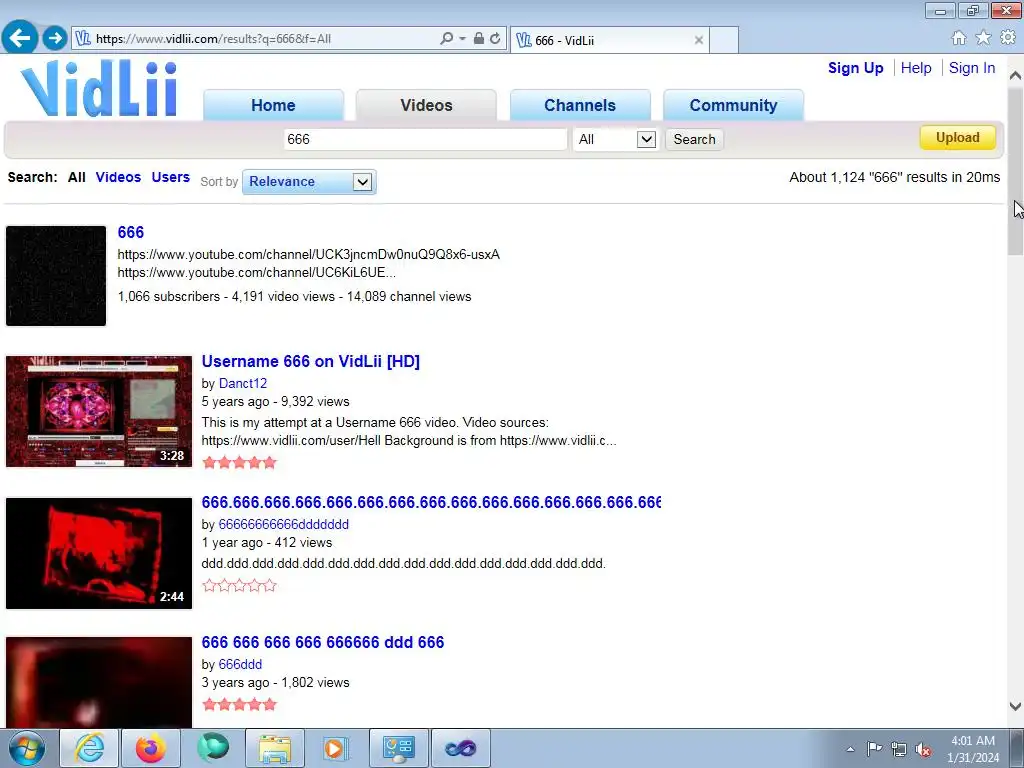Open the Community tab

(x=733, y=105)
